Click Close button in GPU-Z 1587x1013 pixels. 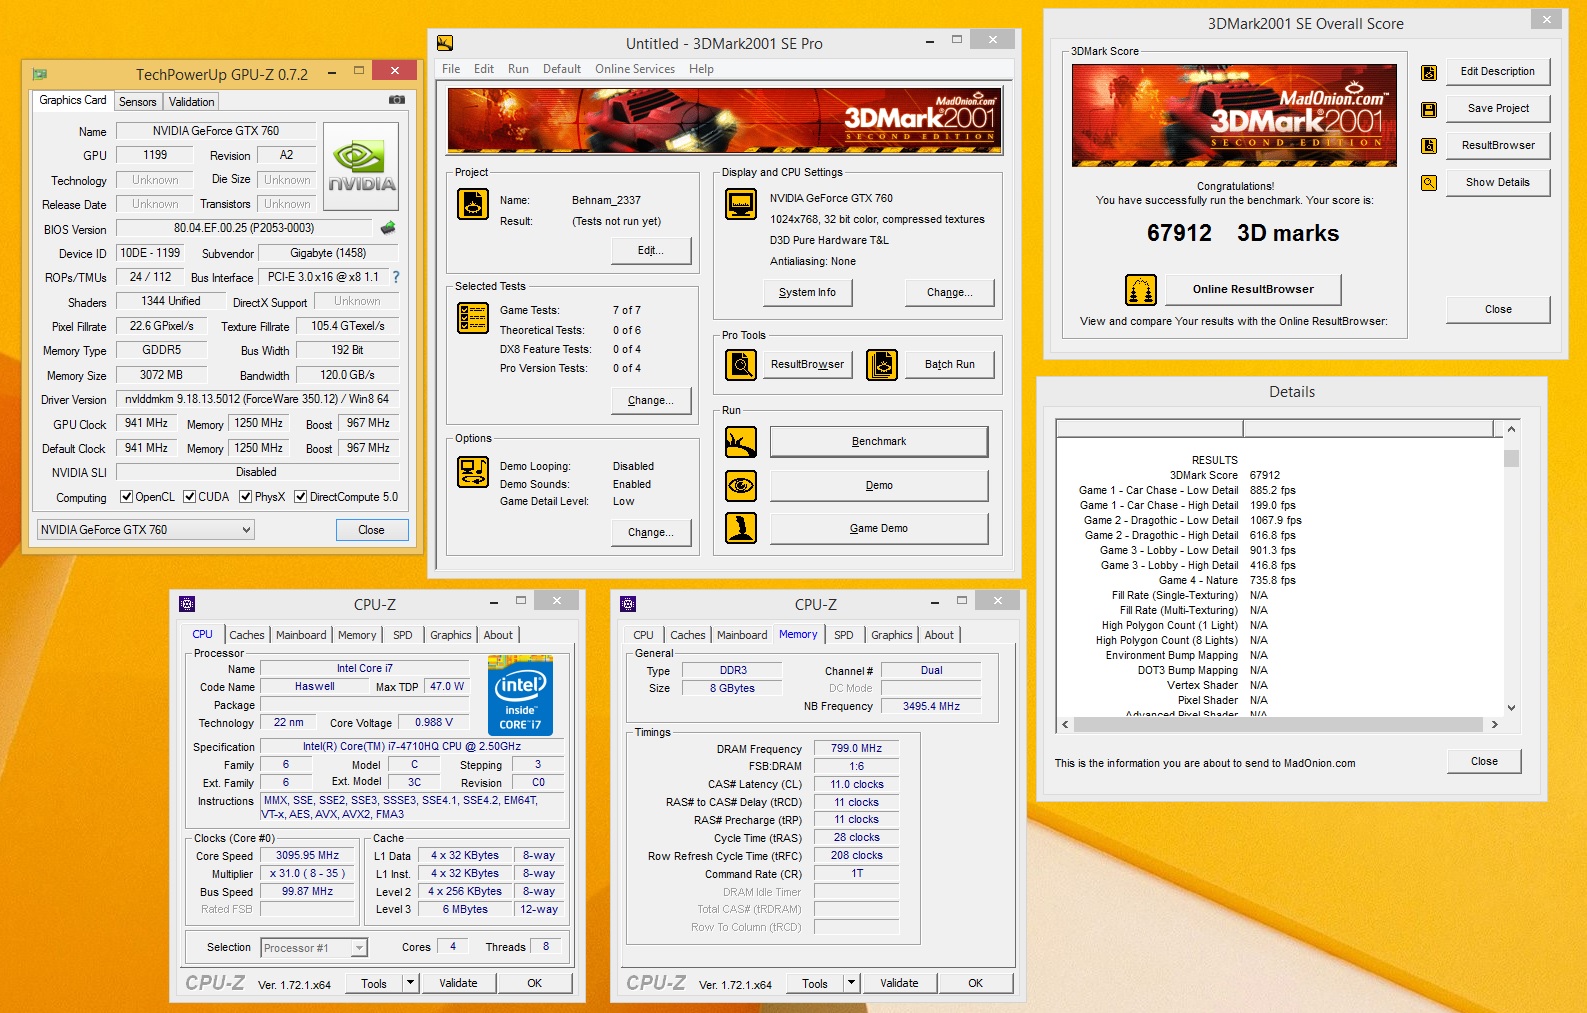click(371, 530)
